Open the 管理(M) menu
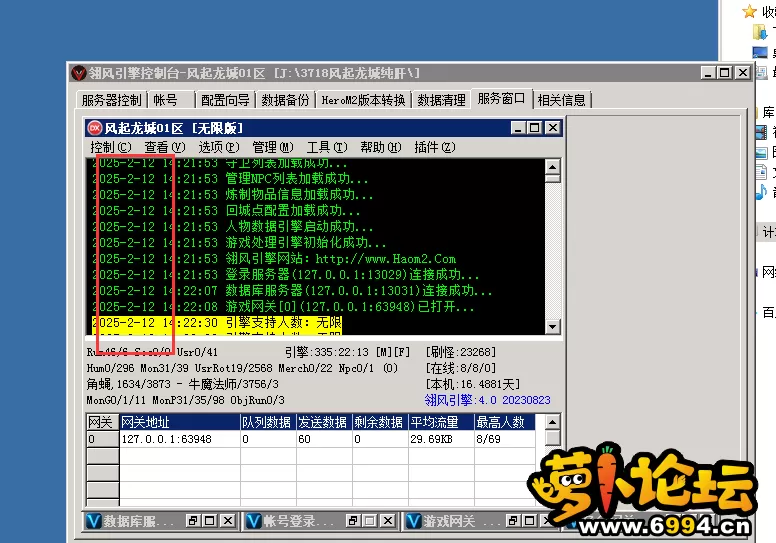The width and height of the screenshot is (776, 543). (x=273, y=147)
